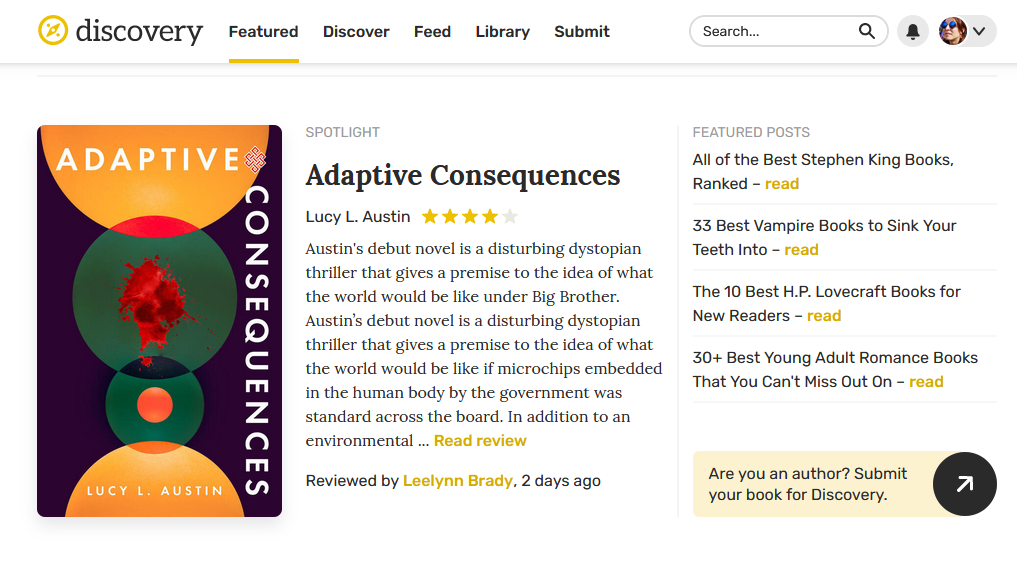Switch to the Featured tab
1017x567 pixels.
pos(263,32)
